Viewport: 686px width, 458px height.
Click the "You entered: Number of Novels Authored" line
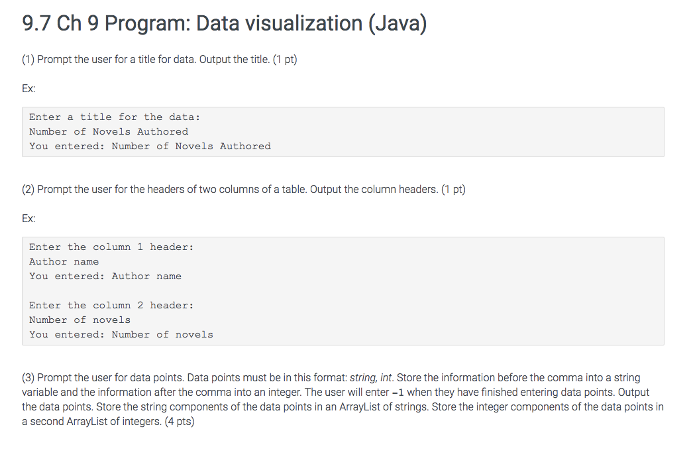coord(150,146)
